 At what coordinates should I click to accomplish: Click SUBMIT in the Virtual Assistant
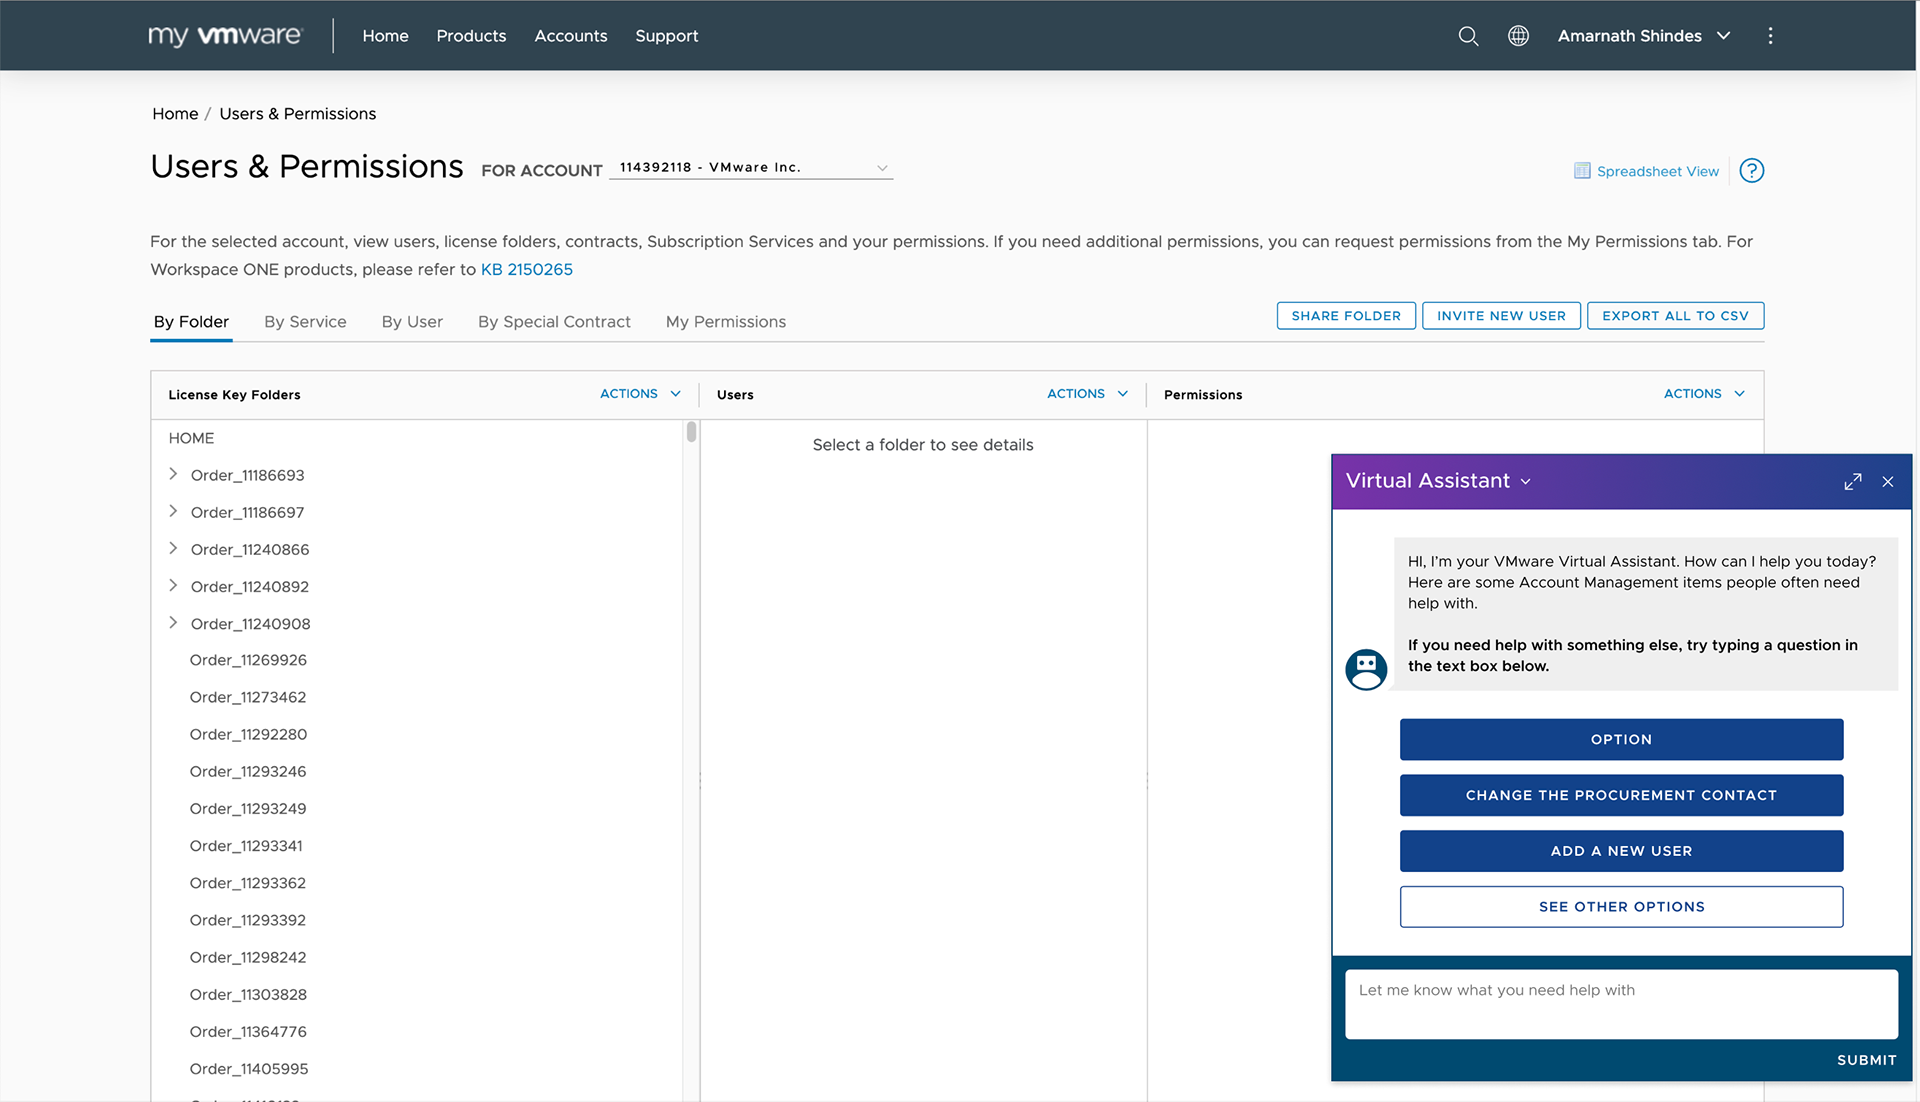click(x=1866, y=1060)
